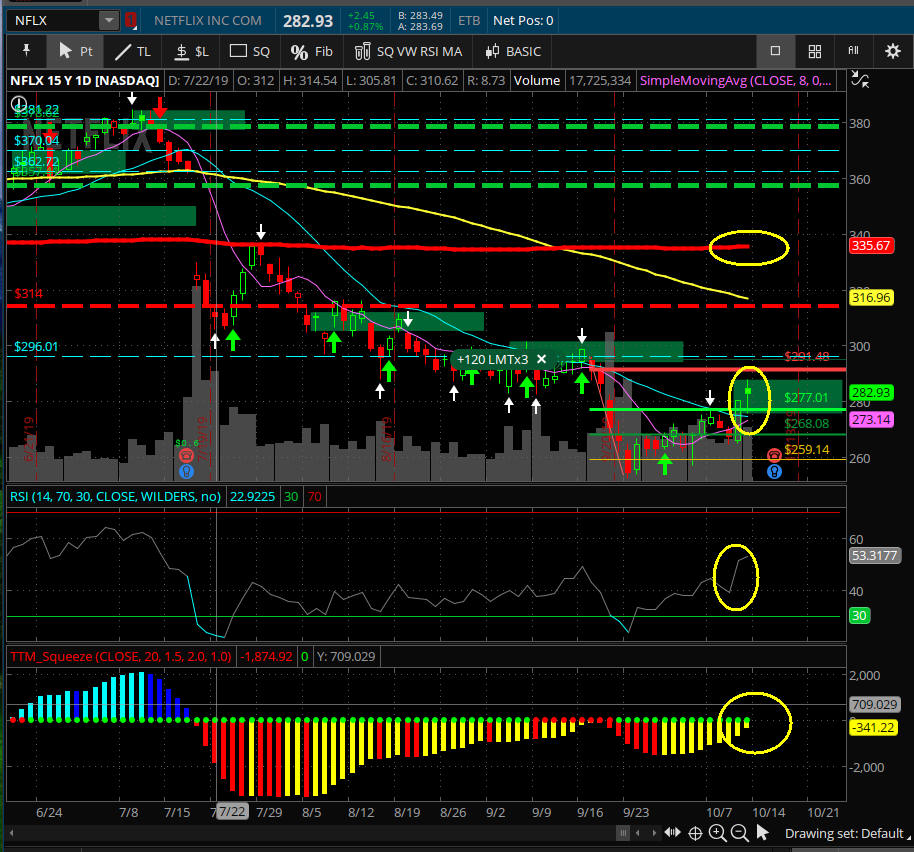Toggle the crosshair target icon
Viewport: 914px width, 852px height.
click(695, 833)
